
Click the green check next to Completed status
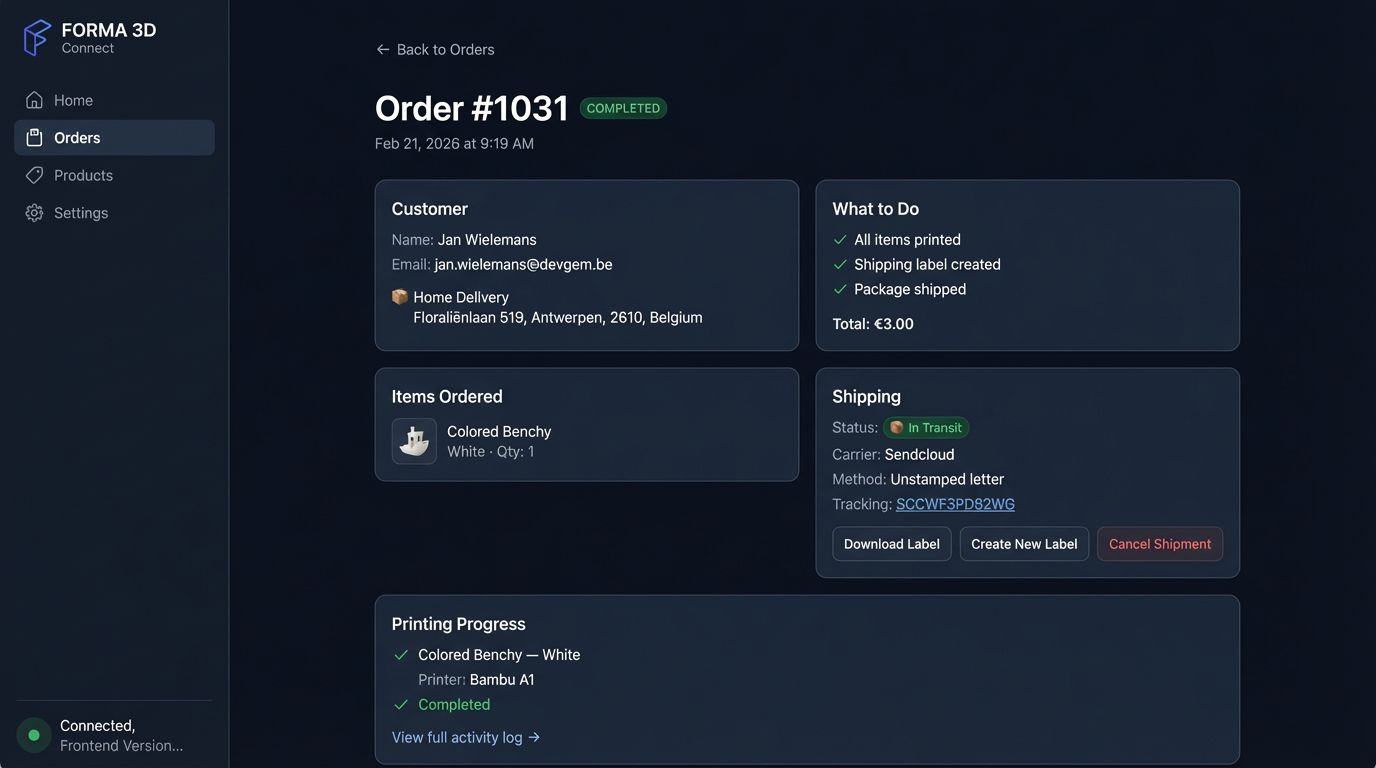point(401,704)
